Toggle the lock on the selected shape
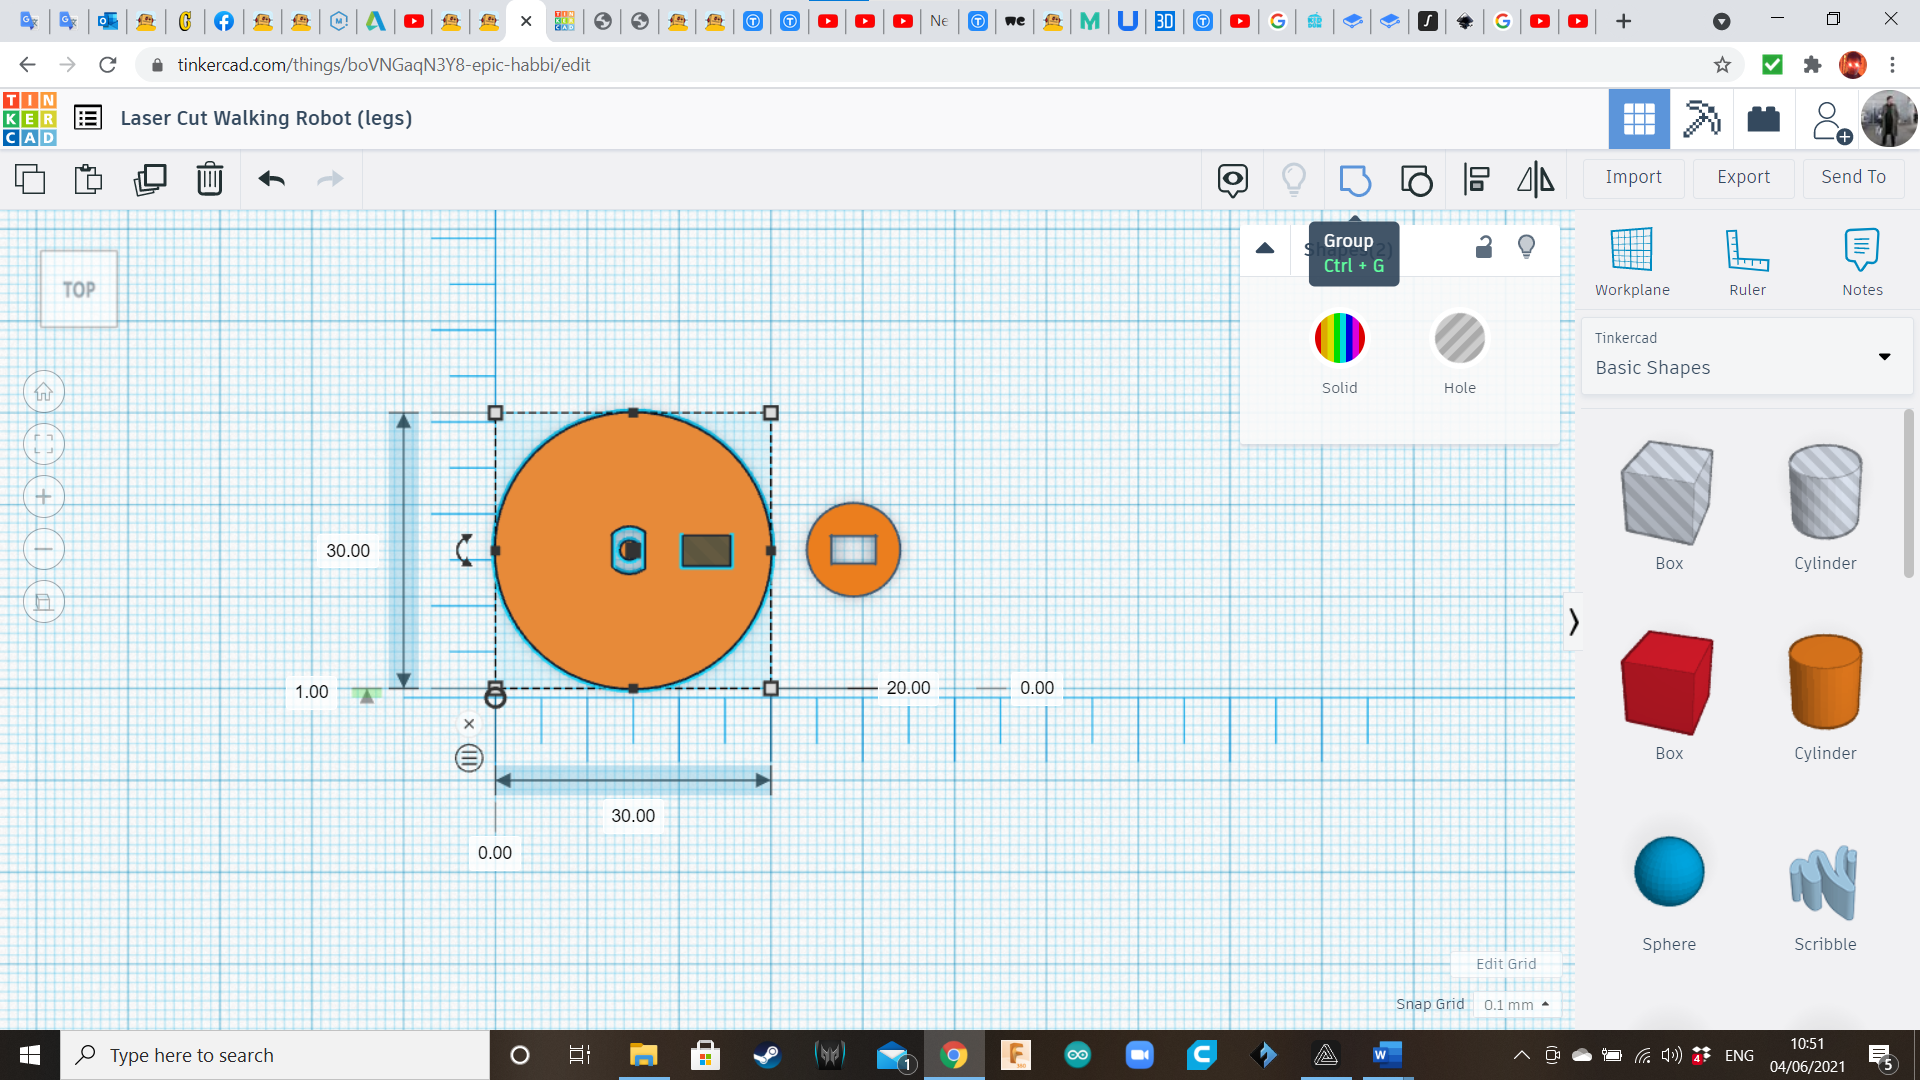This screenshot has width=1920, height=1080. pos(1483,247)
